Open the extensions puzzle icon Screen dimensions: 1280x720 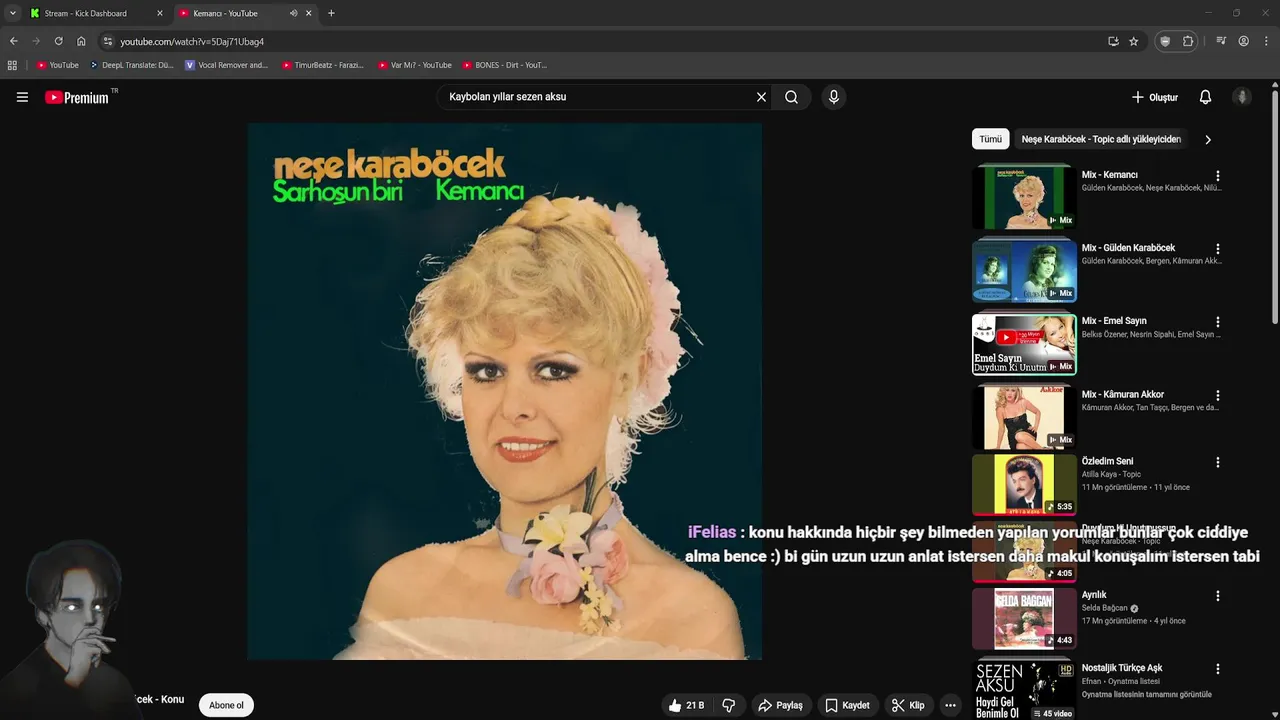(x=1188, y=41)
